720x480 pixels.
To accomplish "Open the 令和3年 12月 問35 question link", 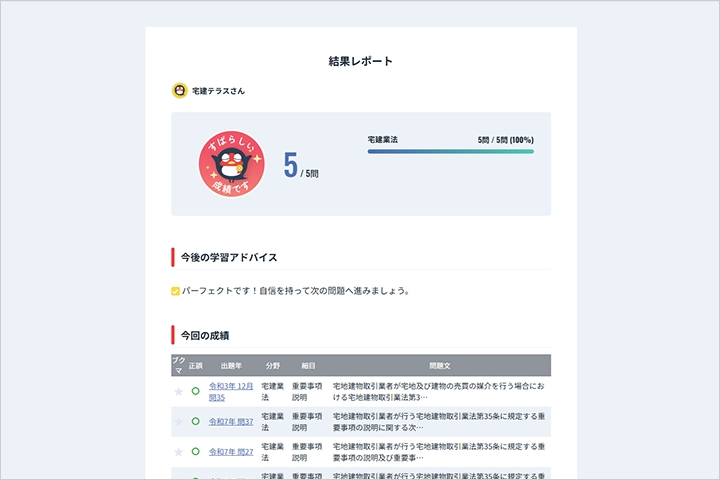I will (x=231, y=391).
